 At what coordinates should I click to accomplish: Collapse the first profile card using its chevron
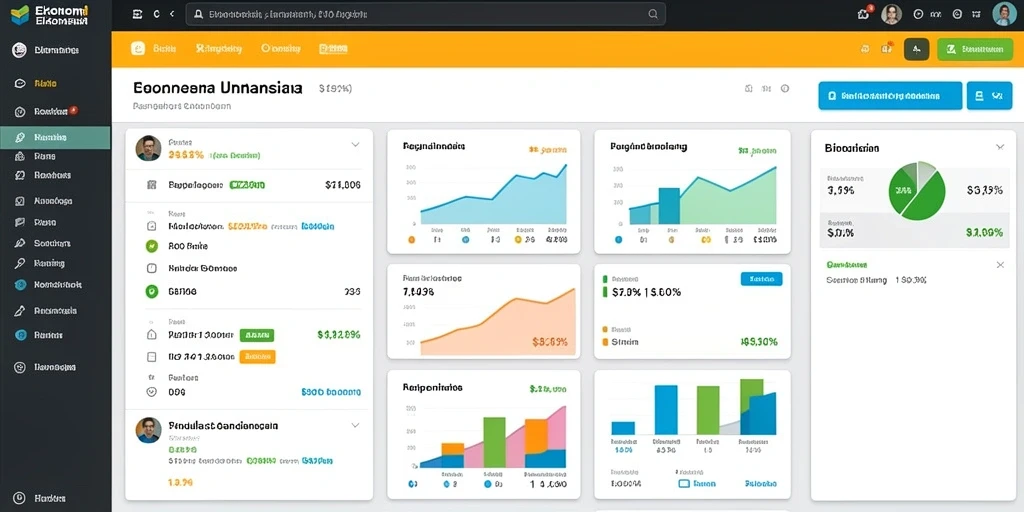pos(355,144)
